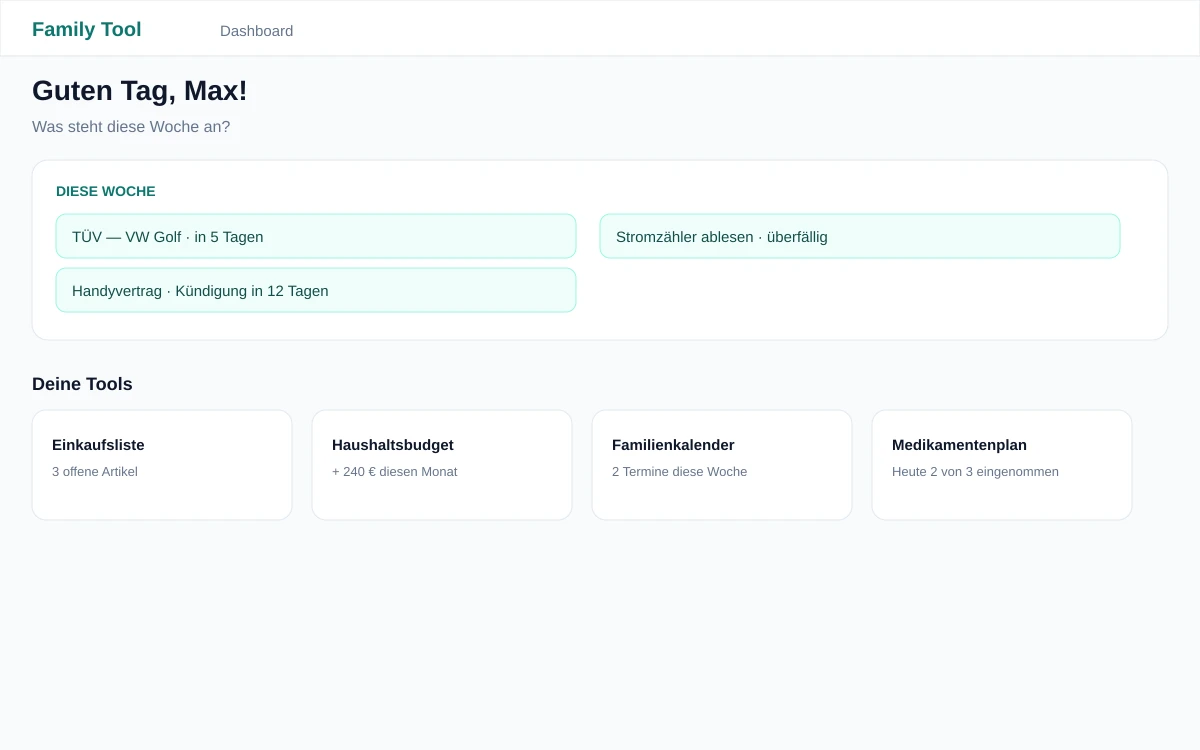Click the Family Tool logo
Viewport: 1200px width, 750px height.
87,29
